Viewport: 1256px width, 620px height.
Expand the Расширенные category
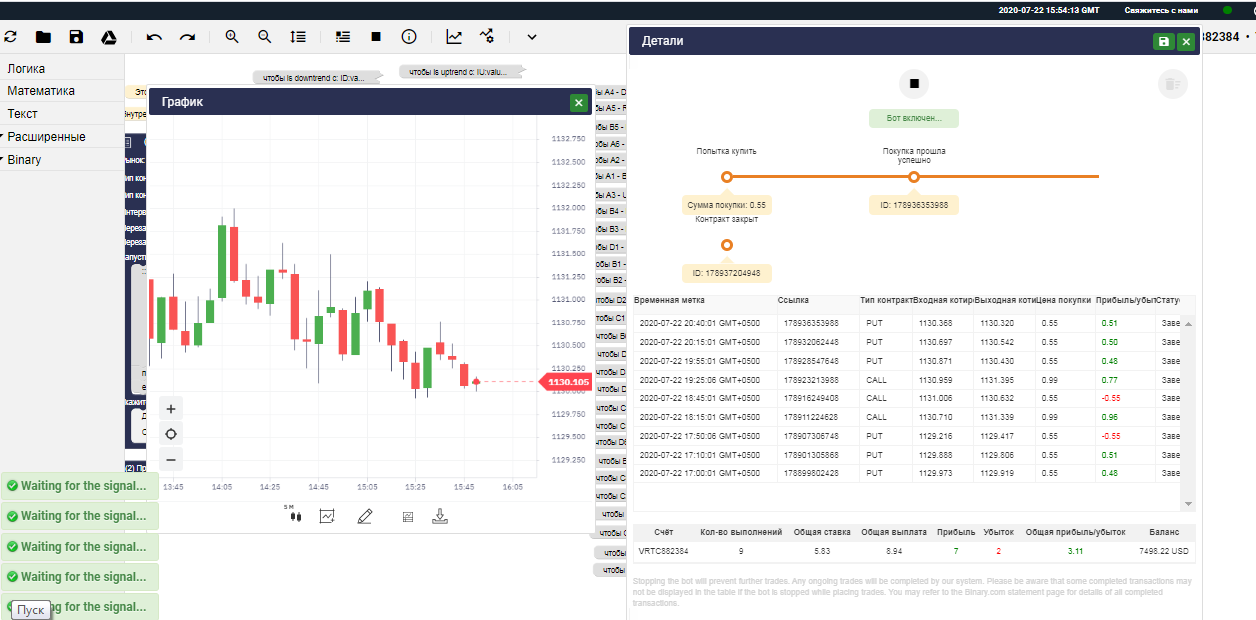[62, 137]
